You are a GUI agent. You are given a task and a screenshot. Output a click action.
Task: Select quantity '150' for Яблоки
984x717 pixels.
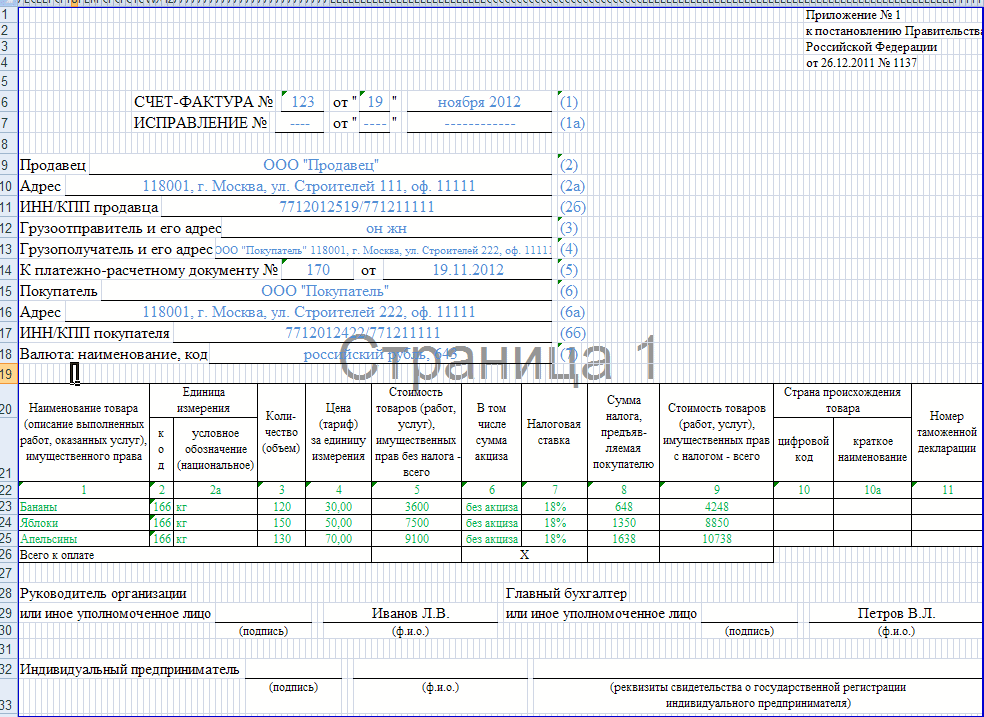click(282, 523)
